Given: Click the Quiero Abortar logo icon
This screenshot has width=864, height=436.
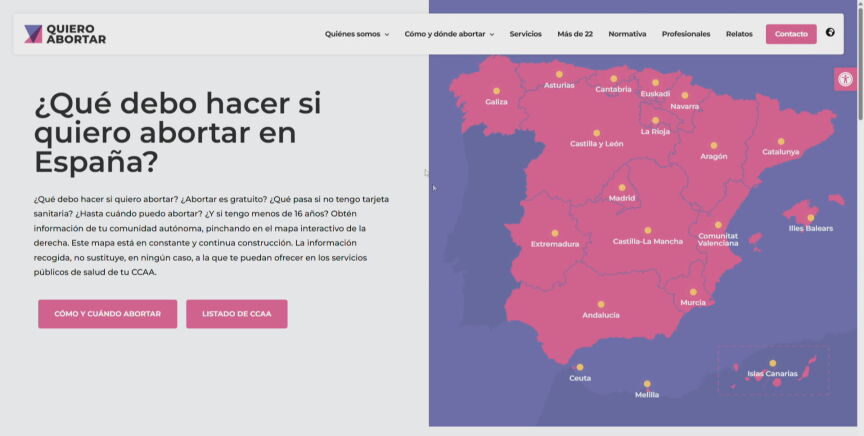Looking at the screenshot, I should (x=33, y=34).
